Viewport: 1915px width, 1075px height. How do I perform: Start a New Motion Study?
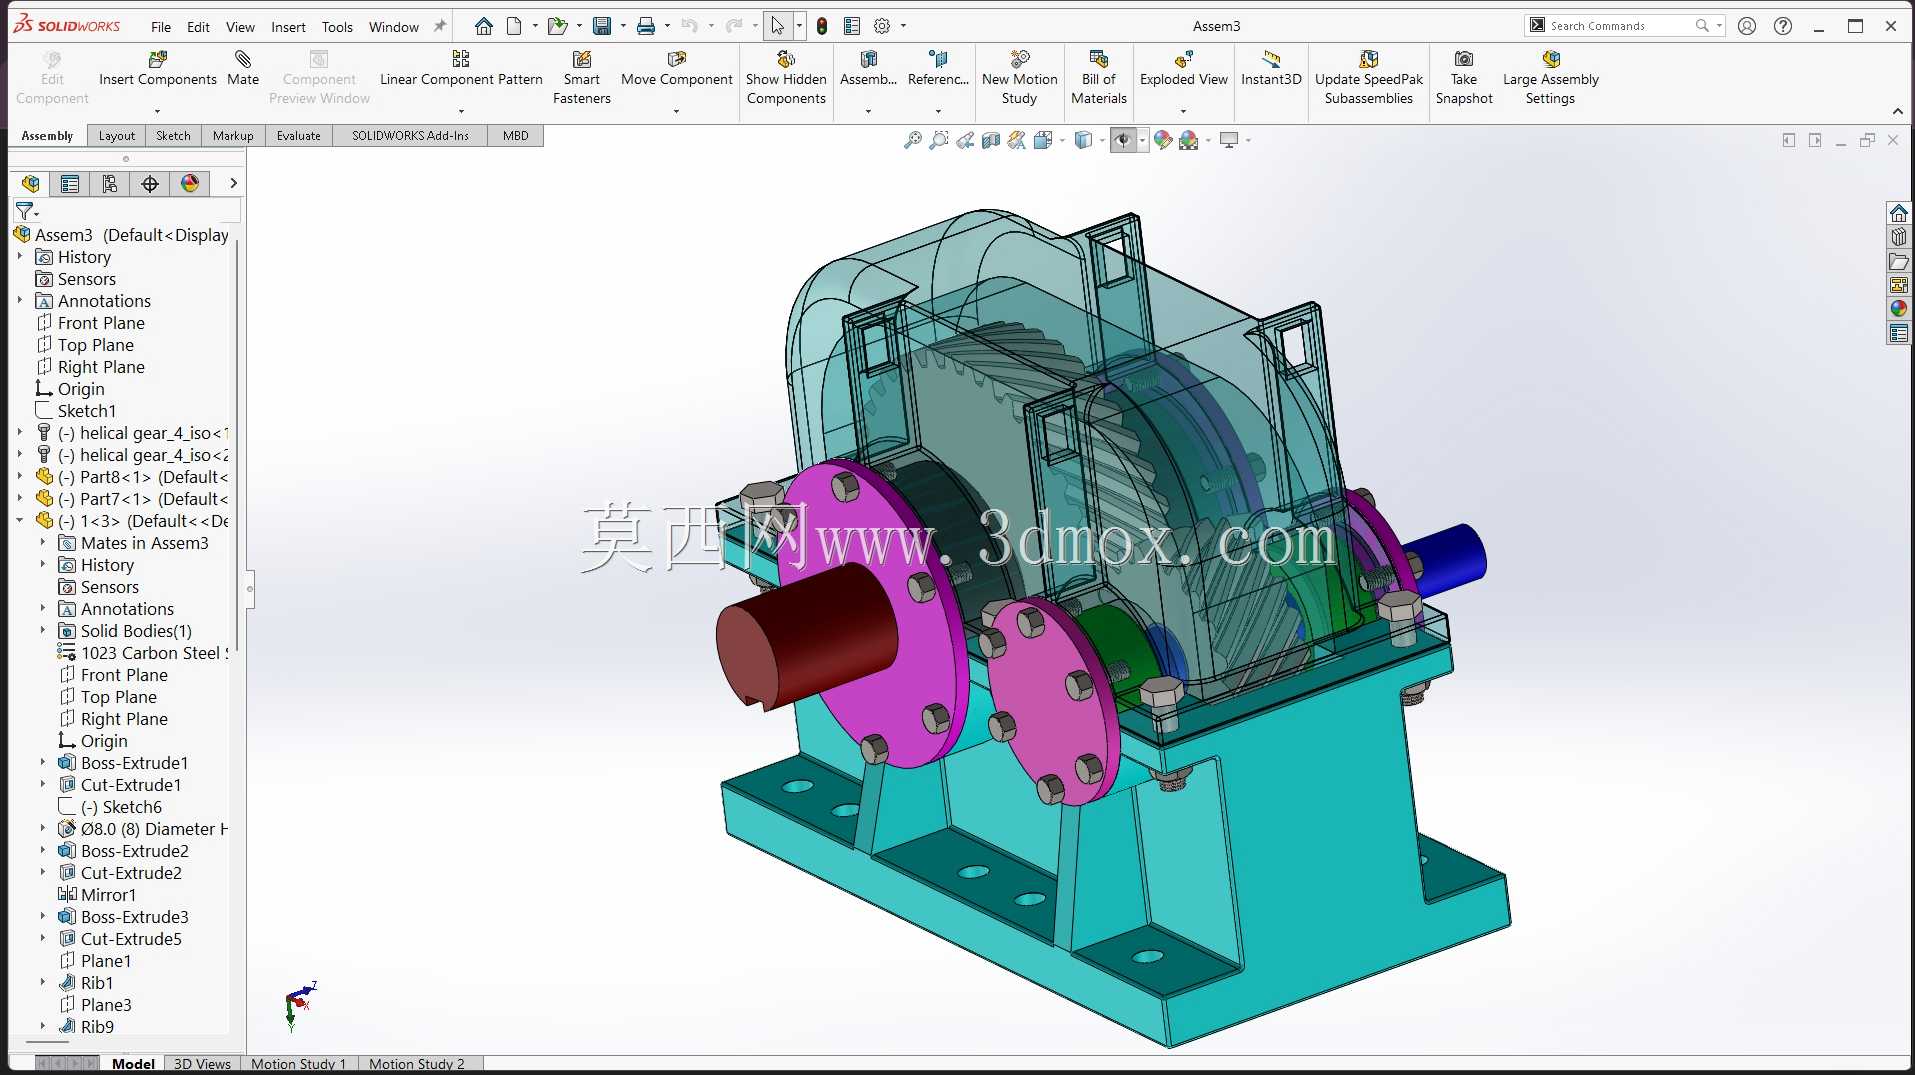[x=1019, y=77]
